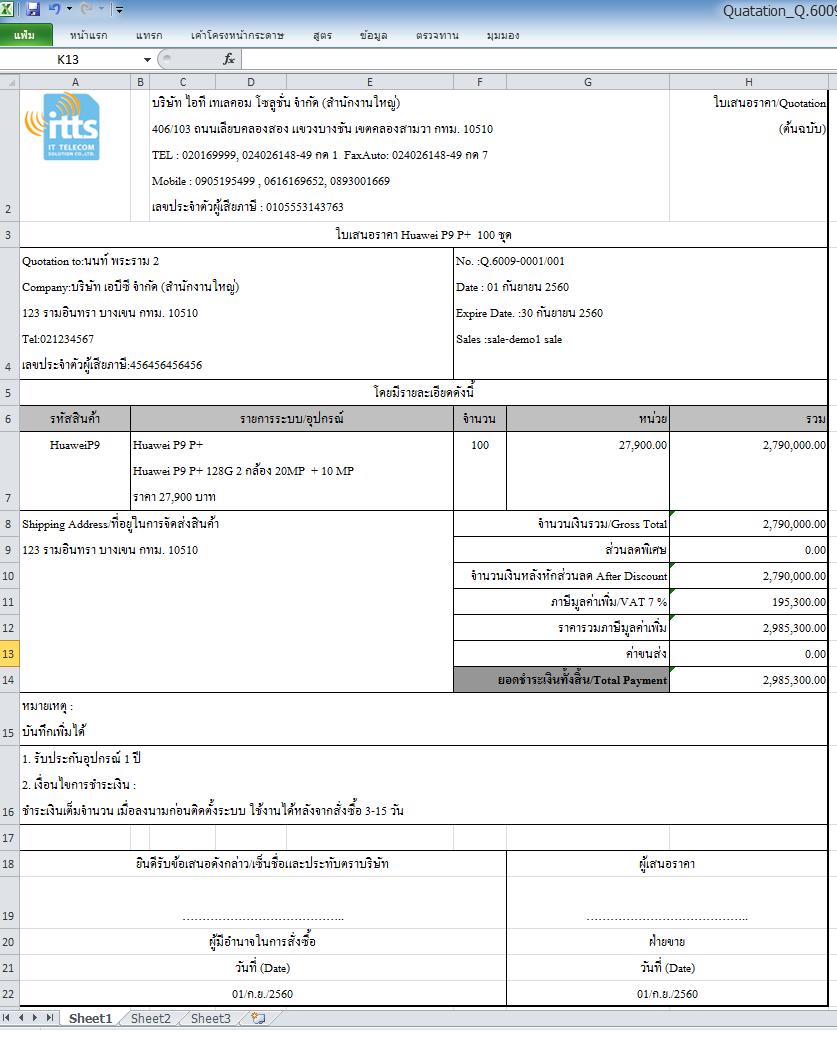This screenshot has height=1045, width=837.
Task: Select column H header
Action: pyautogui.click(x=749, y=82)
